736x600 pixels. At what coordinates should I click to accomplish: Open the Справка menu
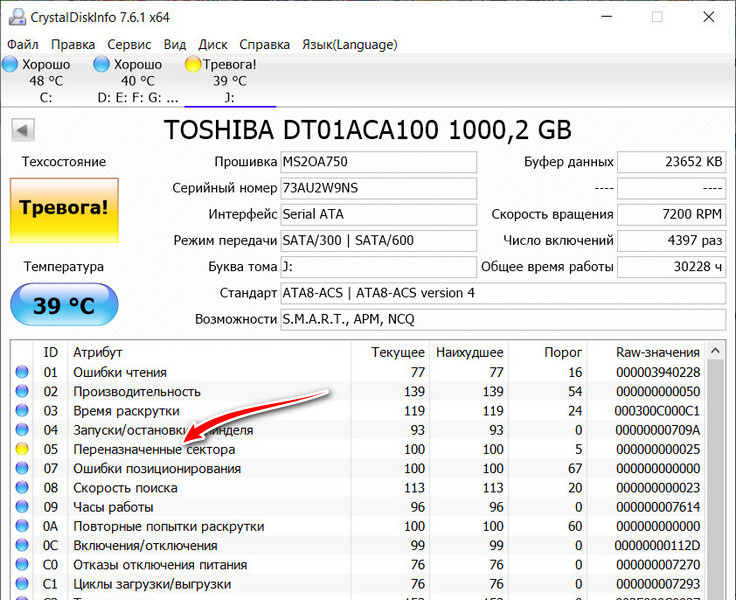click(264, 45)
